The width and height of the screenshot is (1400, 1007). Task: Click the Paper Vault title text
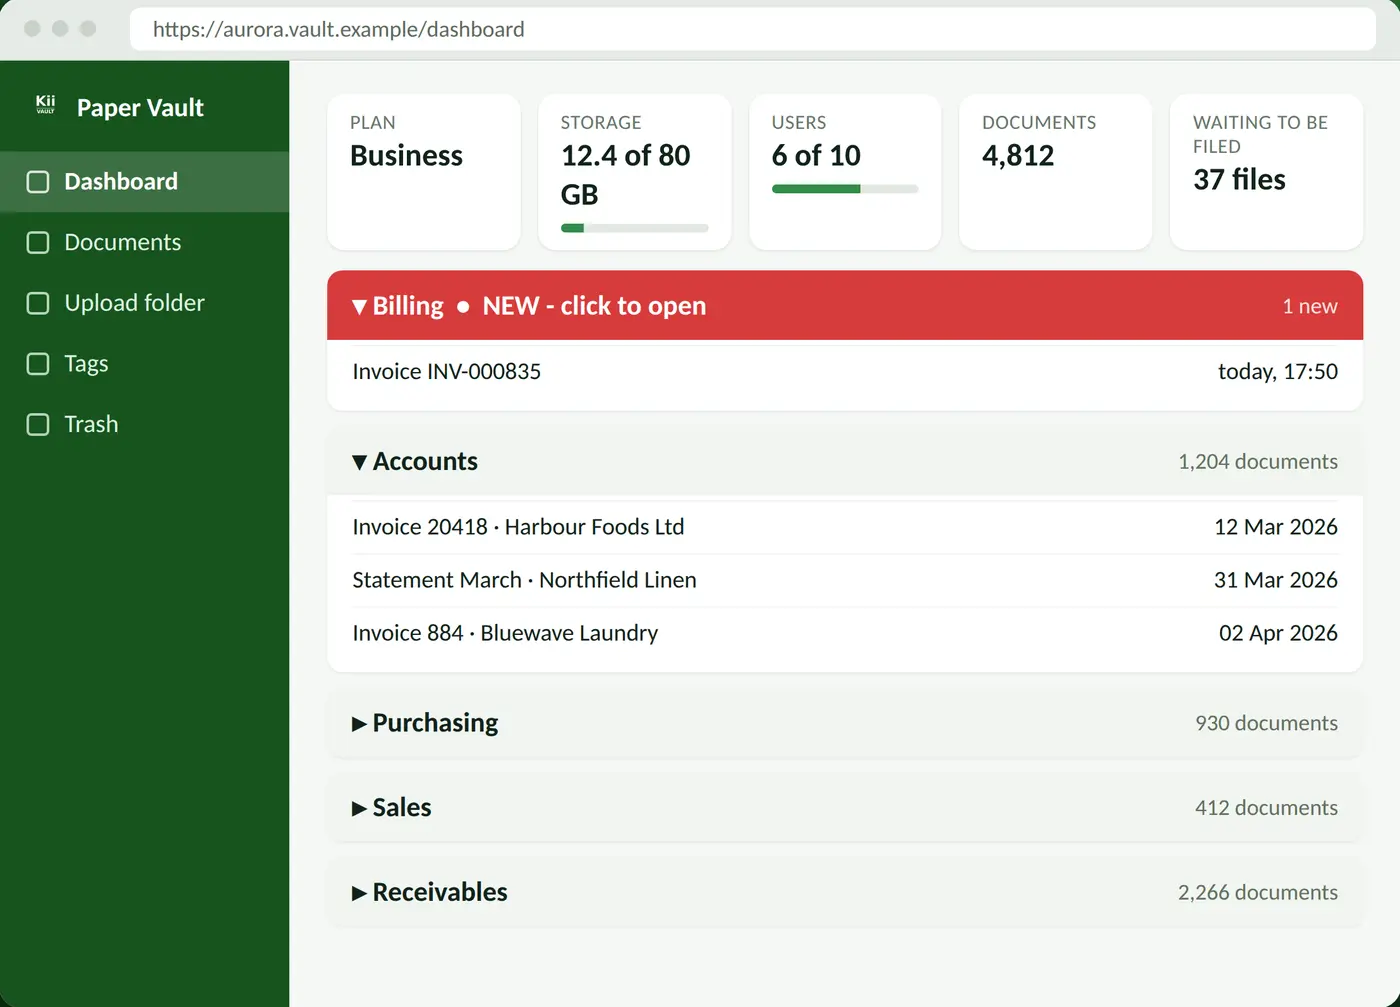pos(140,108)
